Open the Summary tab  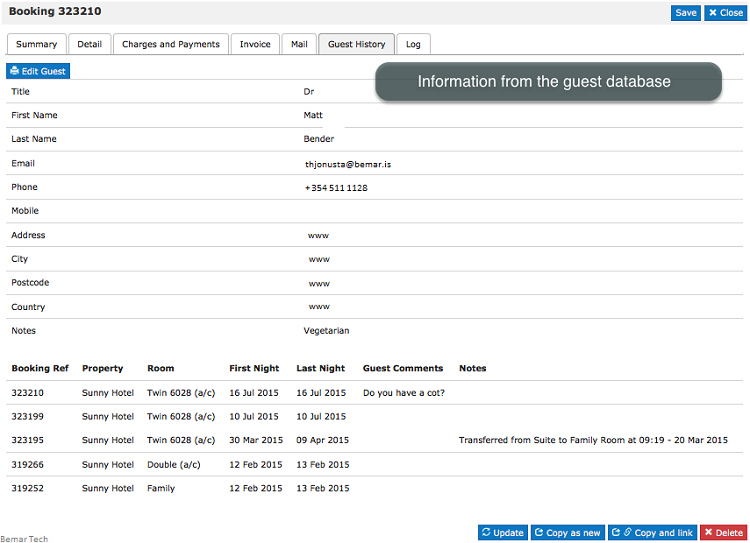tap(36, 44)
